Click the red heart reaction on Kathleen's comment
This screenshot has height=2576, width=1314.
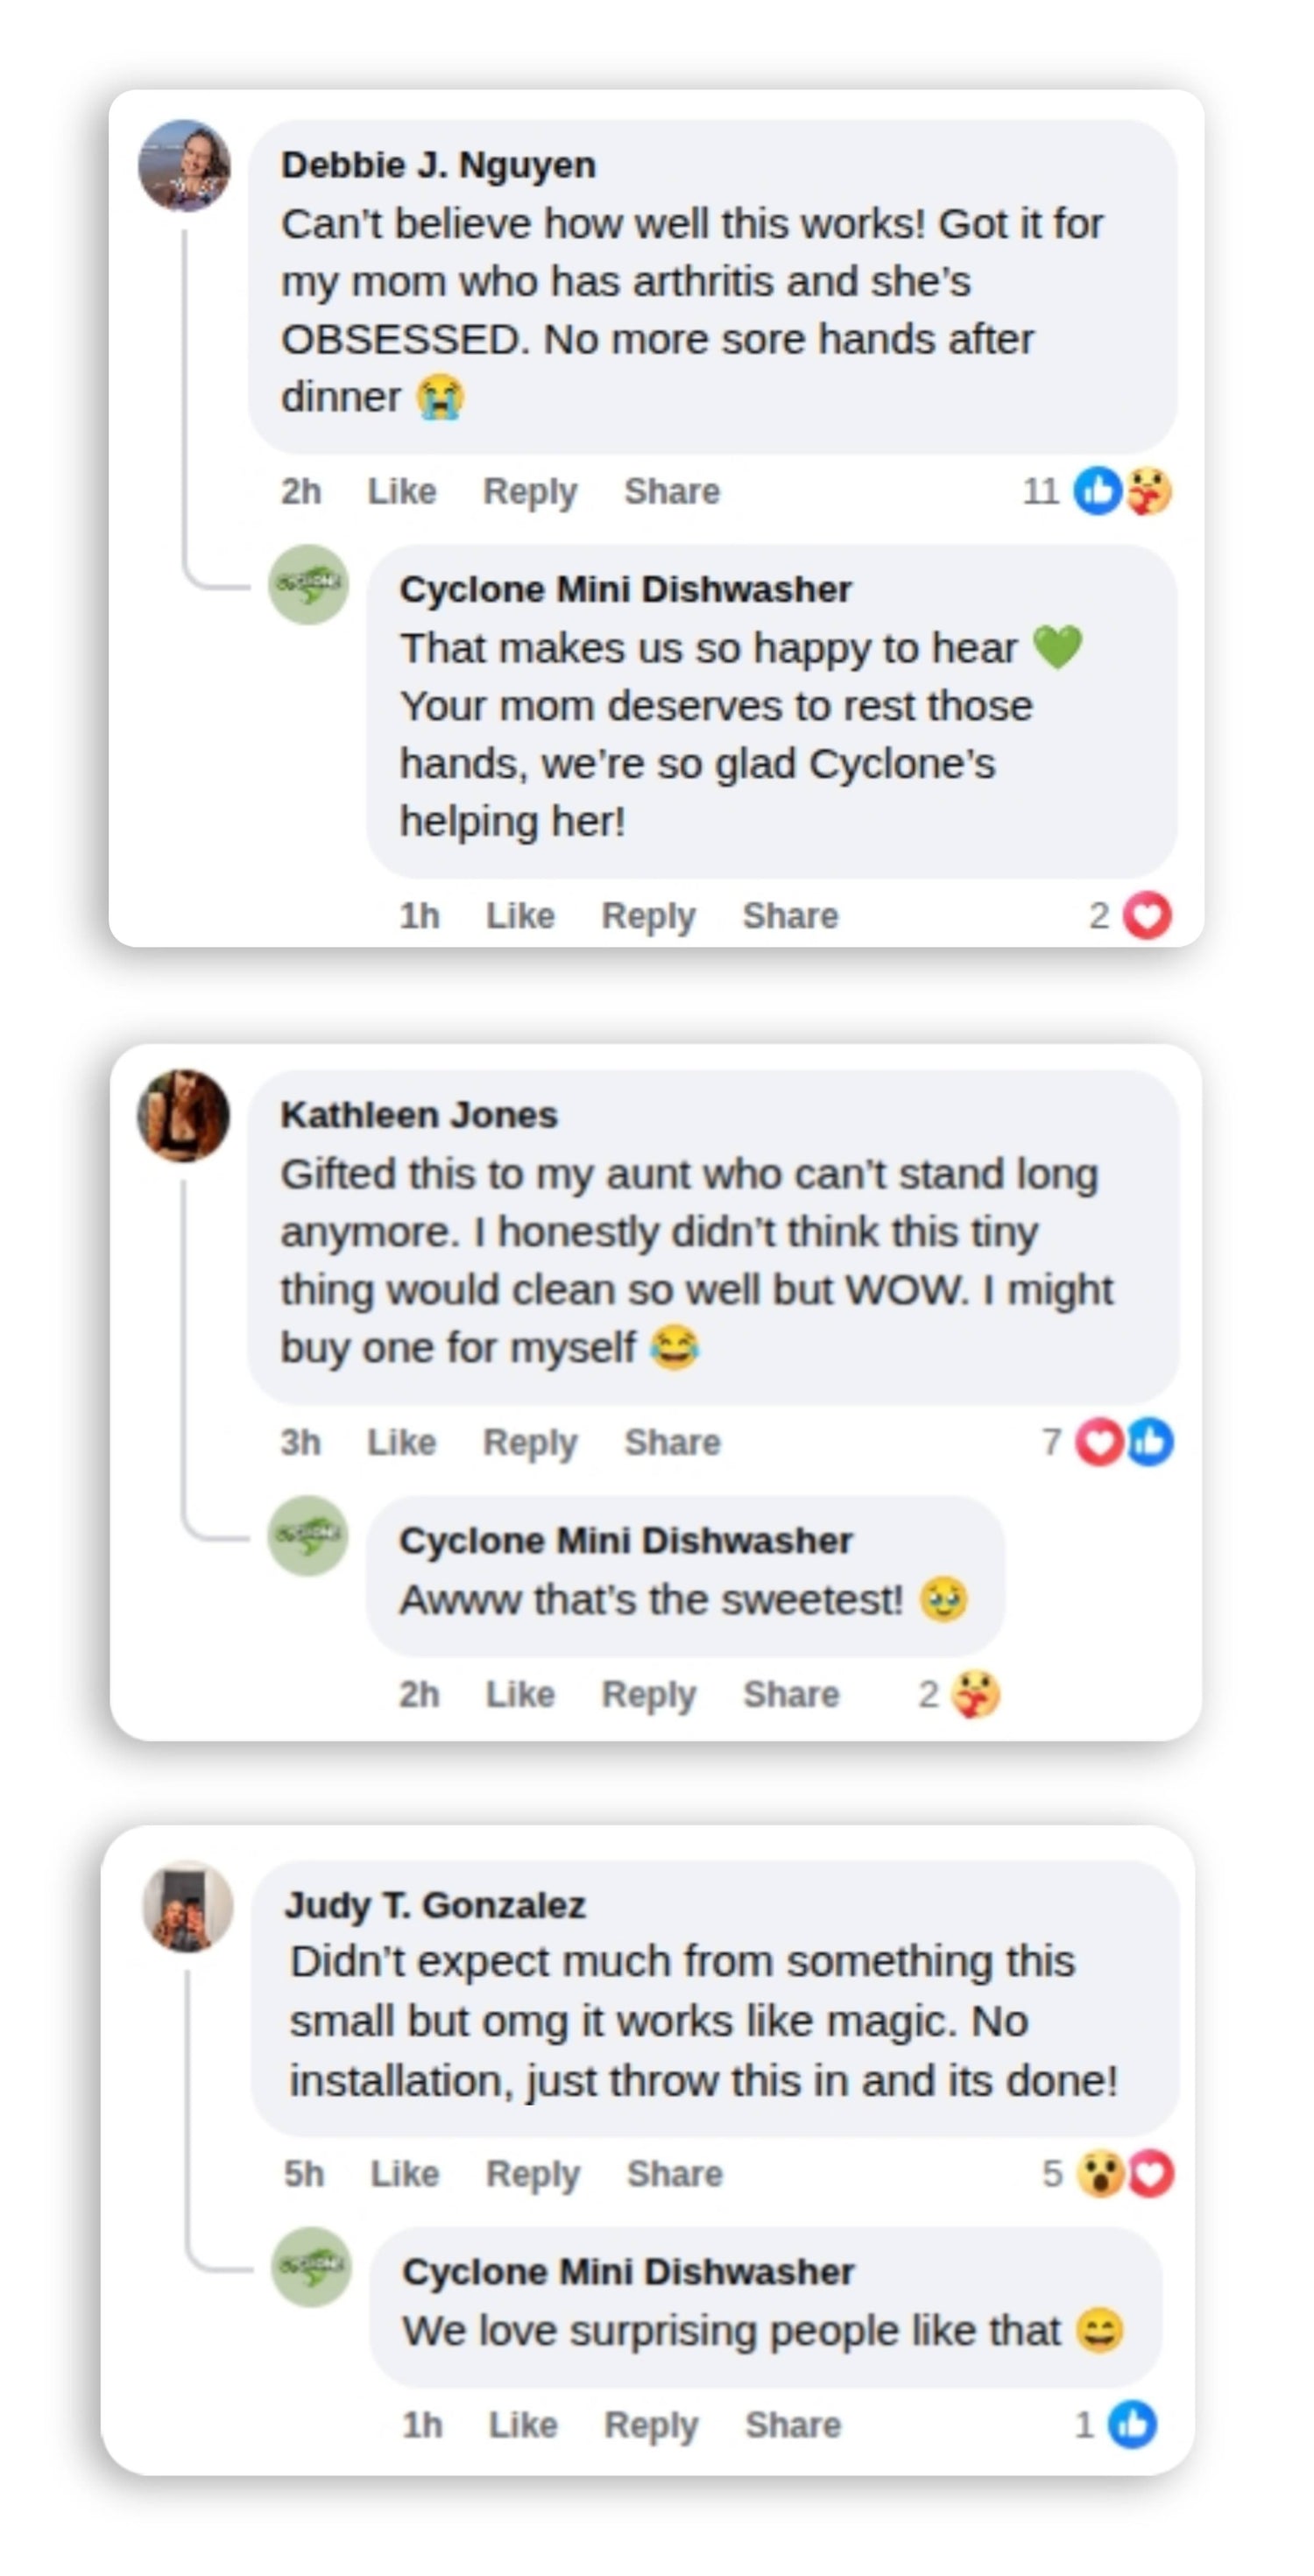click(1099, 1442)
